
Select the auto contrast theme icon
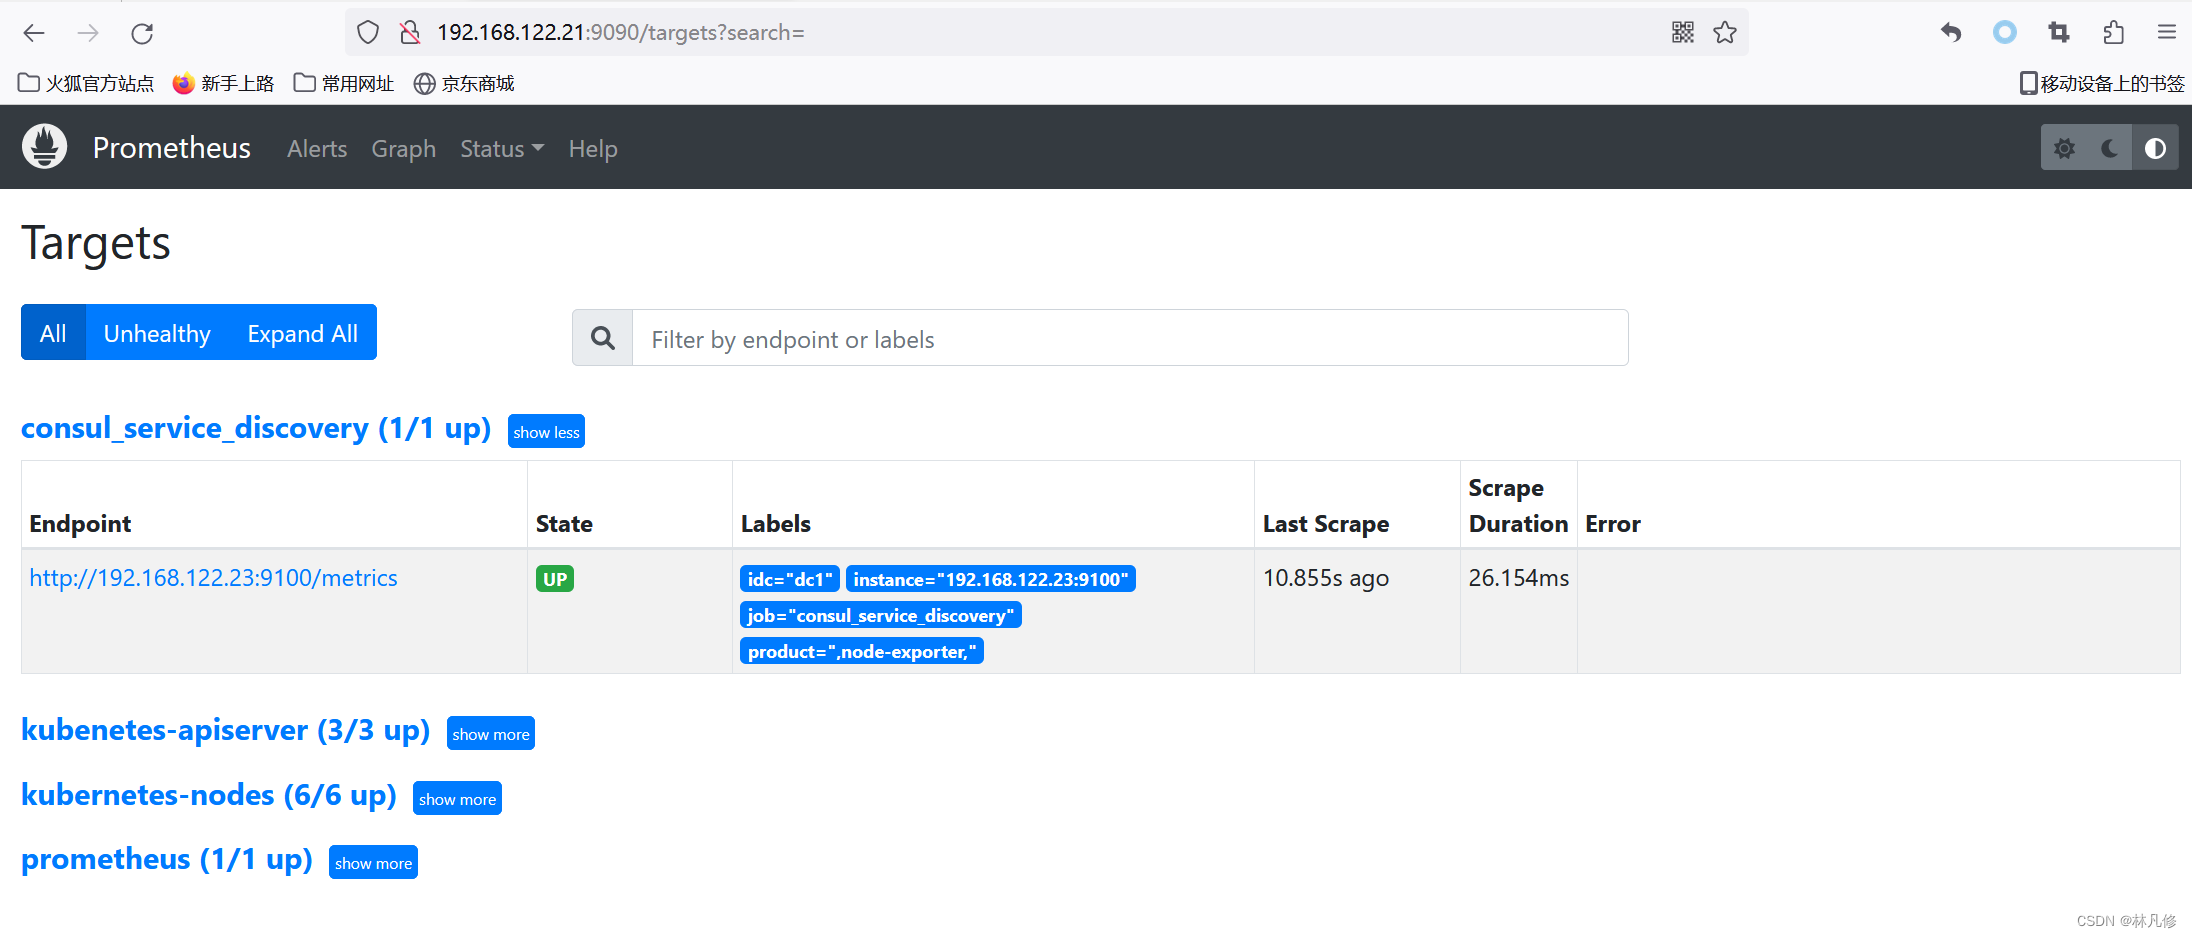pos(2156,148)
